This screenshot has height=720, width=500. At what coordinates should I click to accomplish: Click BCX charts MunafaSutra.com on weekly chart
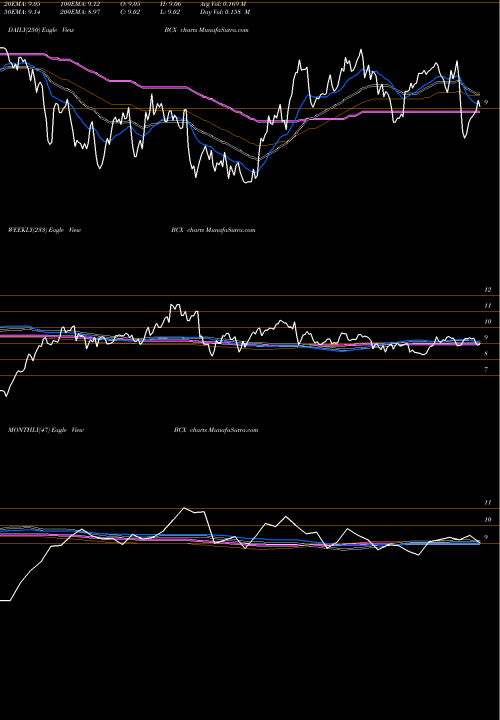point(213,230)
